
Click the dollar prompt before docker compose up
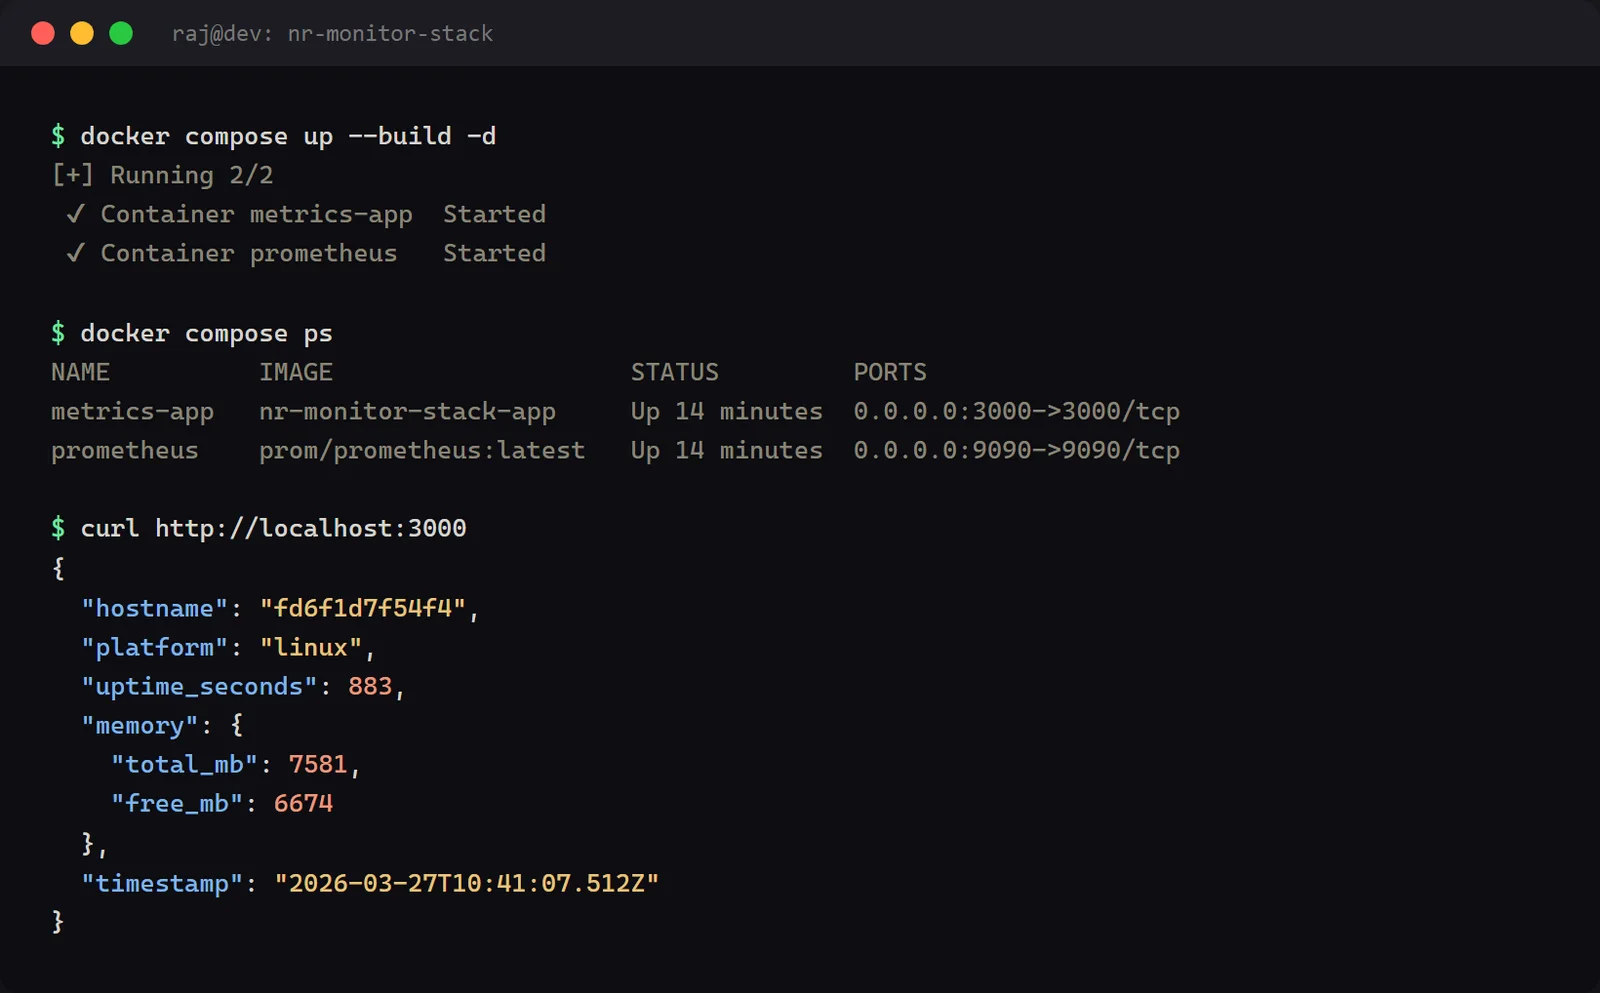pos(58,136)
